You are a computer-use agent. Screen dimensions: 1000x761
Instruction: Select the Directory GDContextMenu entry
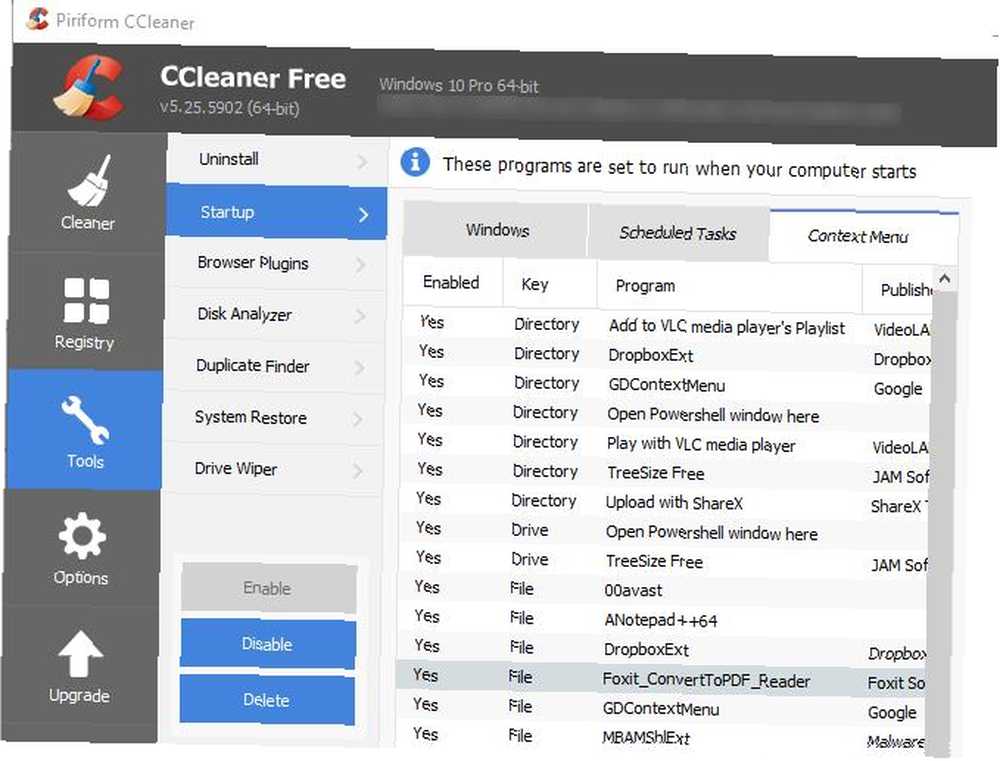pos(664,385)
